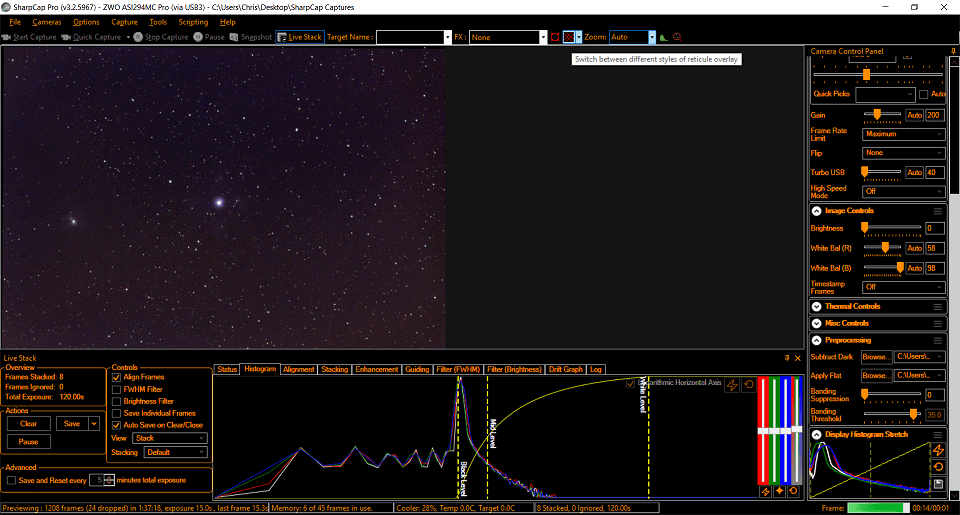The image size is (960, 515).
Task: Click Browse for Subtract Dark
Action: [x=876, y=357]
